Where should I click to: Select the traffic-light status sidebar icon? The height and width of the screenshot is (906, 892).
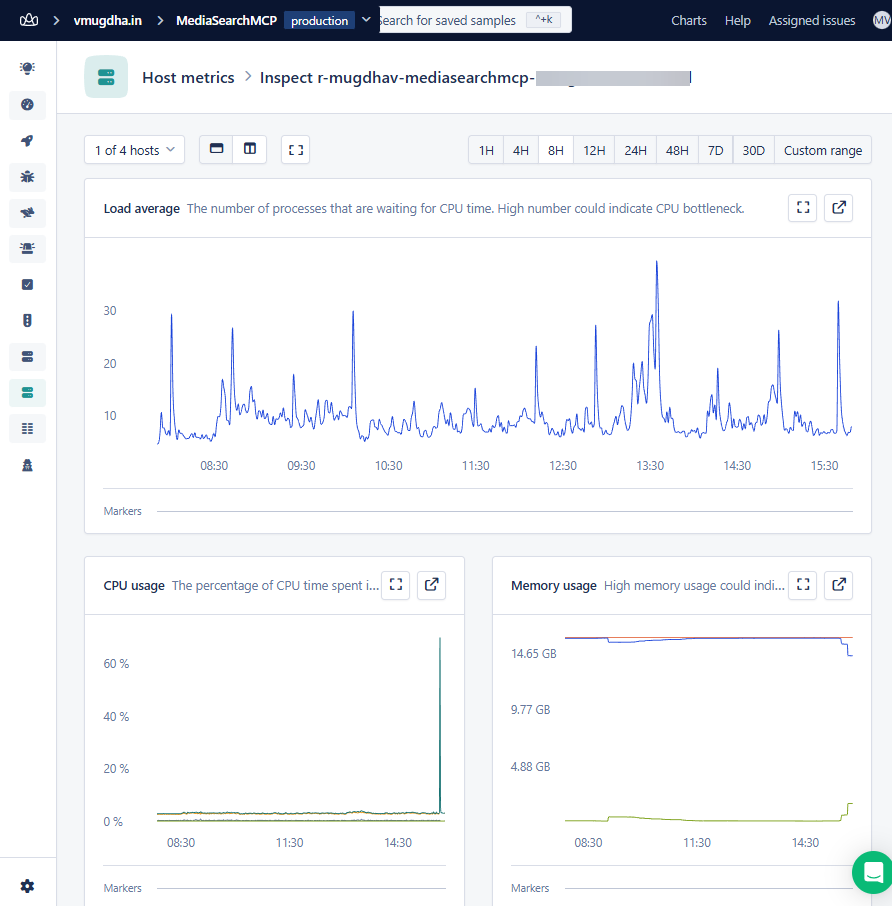(x=27, y=320)
